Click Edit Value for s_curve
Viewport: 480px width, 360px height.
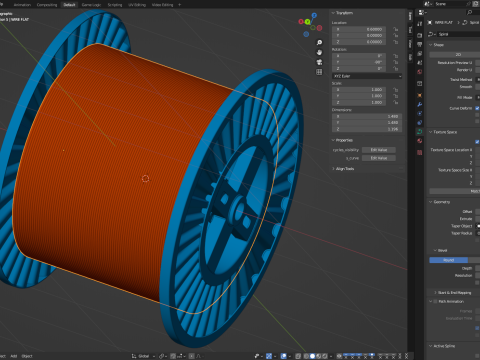[x=379, y=158]
